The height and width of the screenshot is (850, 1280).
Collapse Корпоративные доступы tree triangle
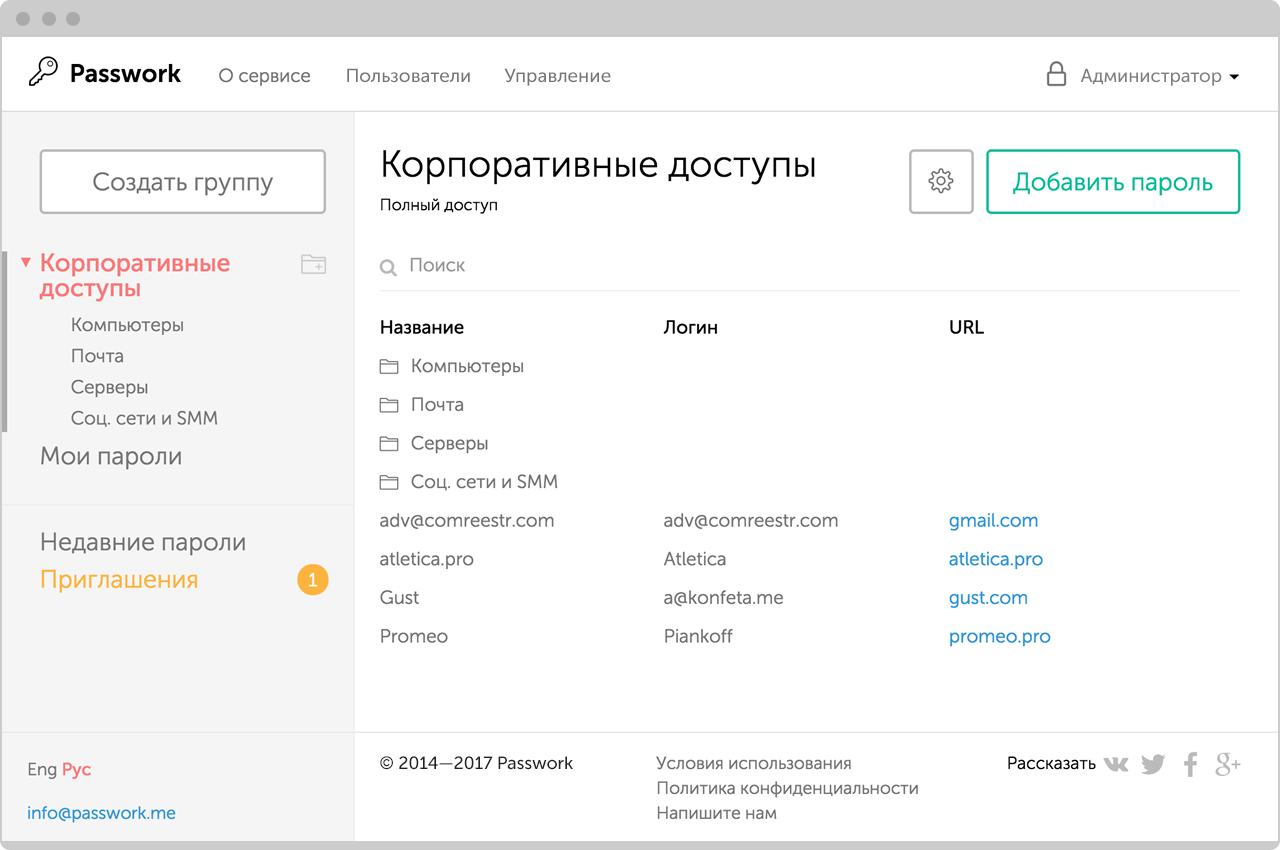pyautogui.click(x=26, y=263)
